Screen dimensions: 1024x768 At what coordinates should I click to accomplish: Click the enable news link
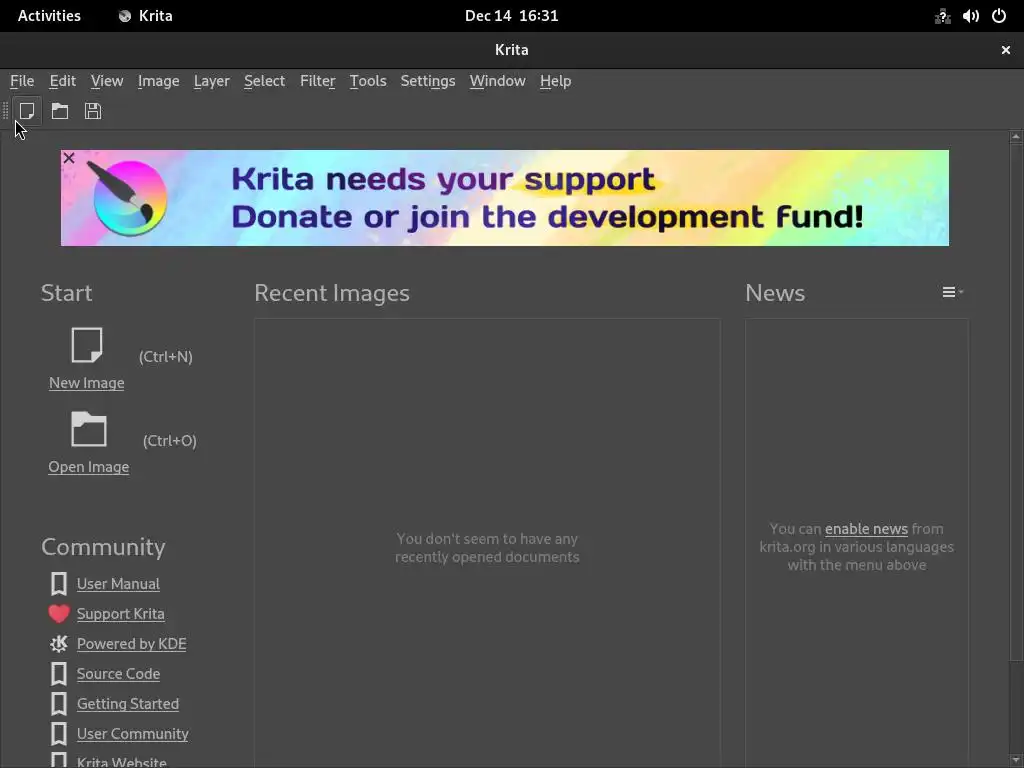tap(866, 529)
